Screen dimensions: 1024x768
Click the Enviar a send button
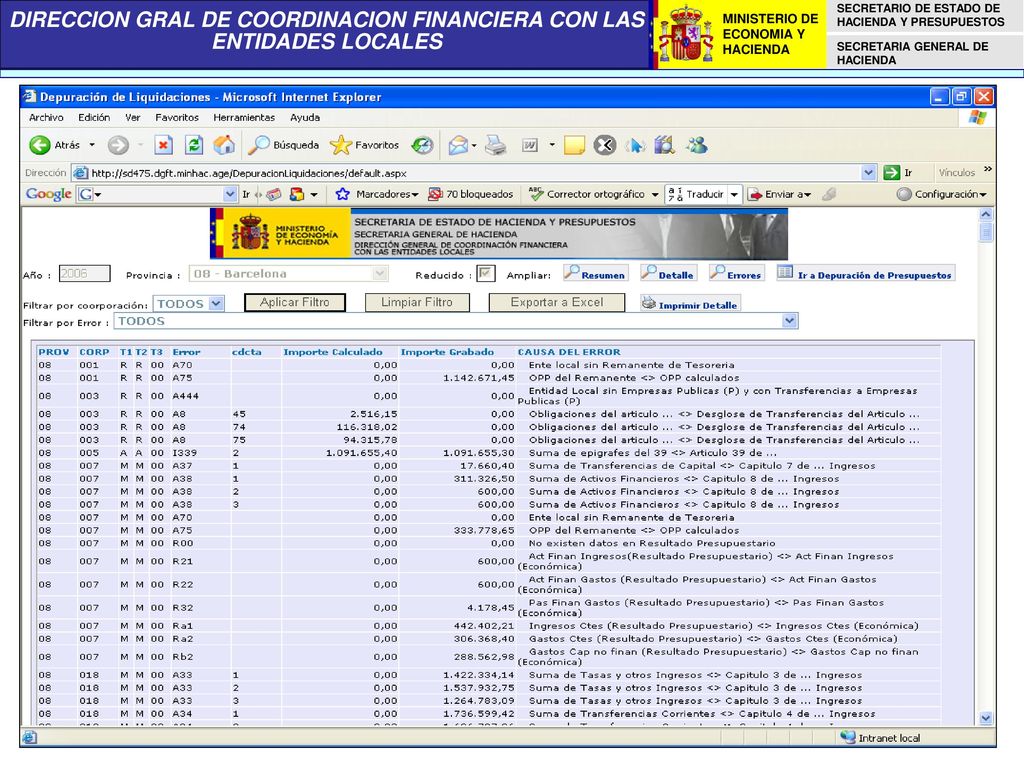(778, 194)
